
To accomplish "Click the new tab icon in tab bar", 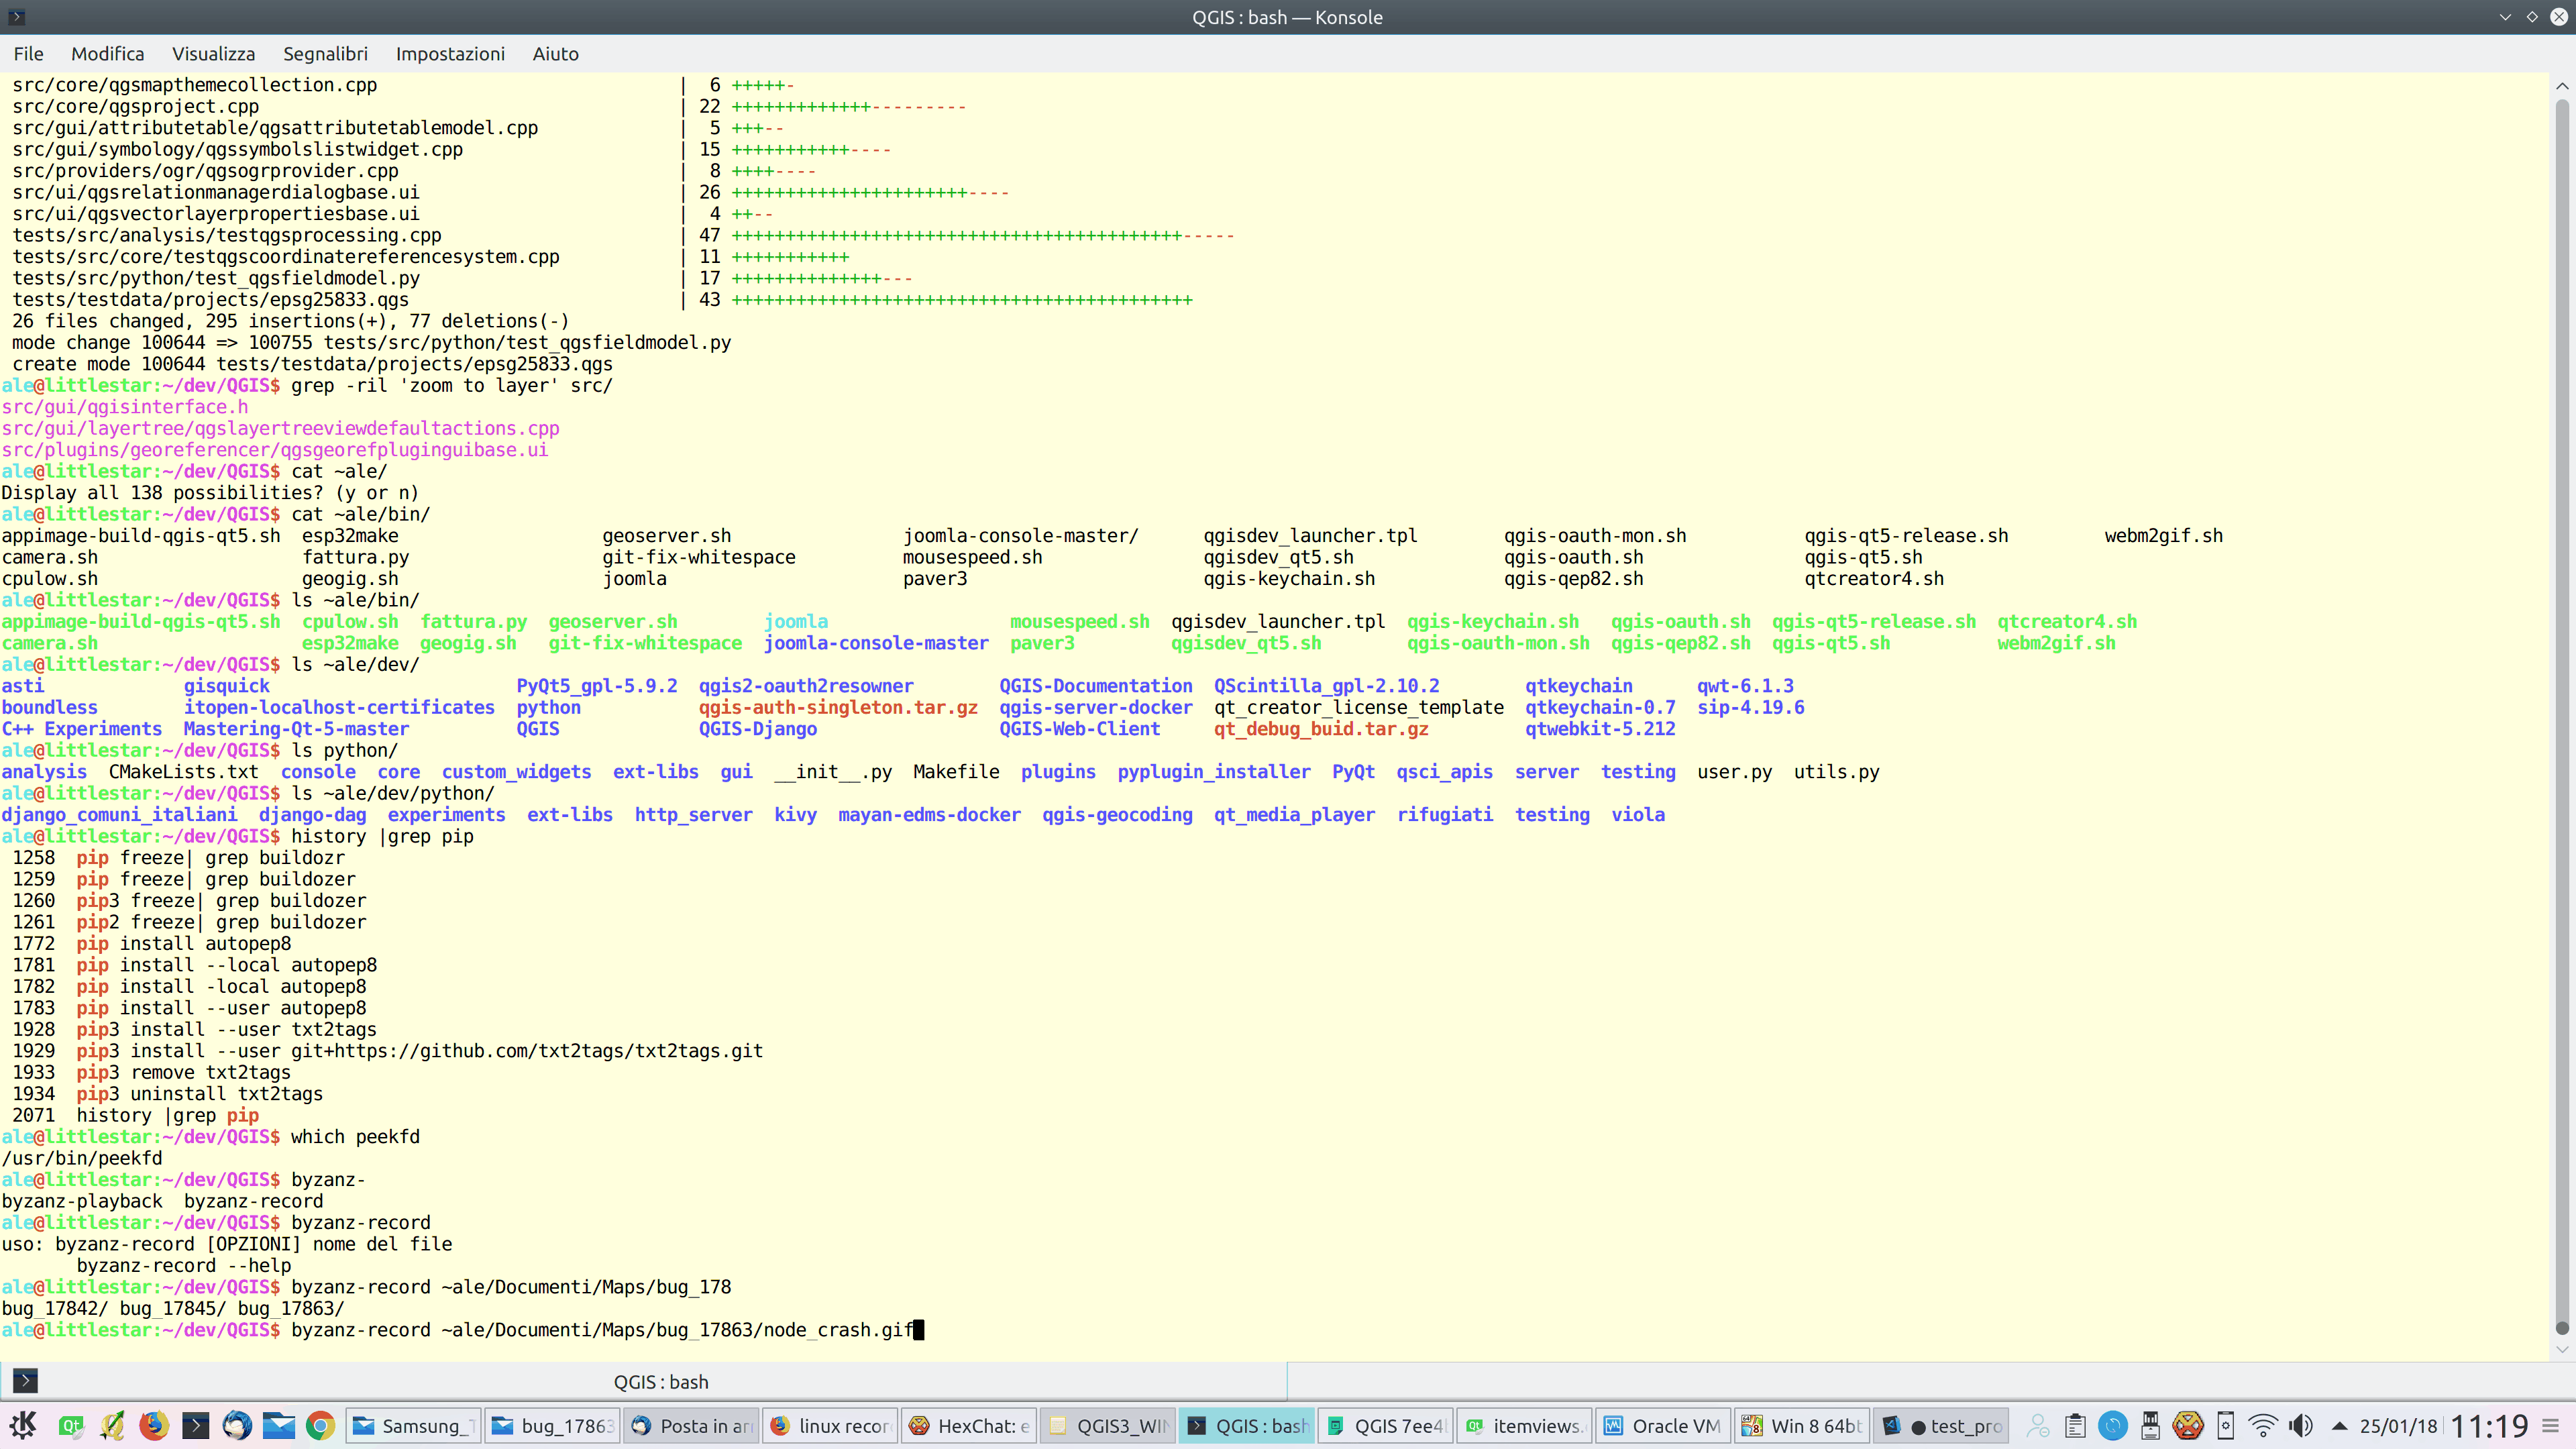I will pyautogui.click(x=25, y=1381).
